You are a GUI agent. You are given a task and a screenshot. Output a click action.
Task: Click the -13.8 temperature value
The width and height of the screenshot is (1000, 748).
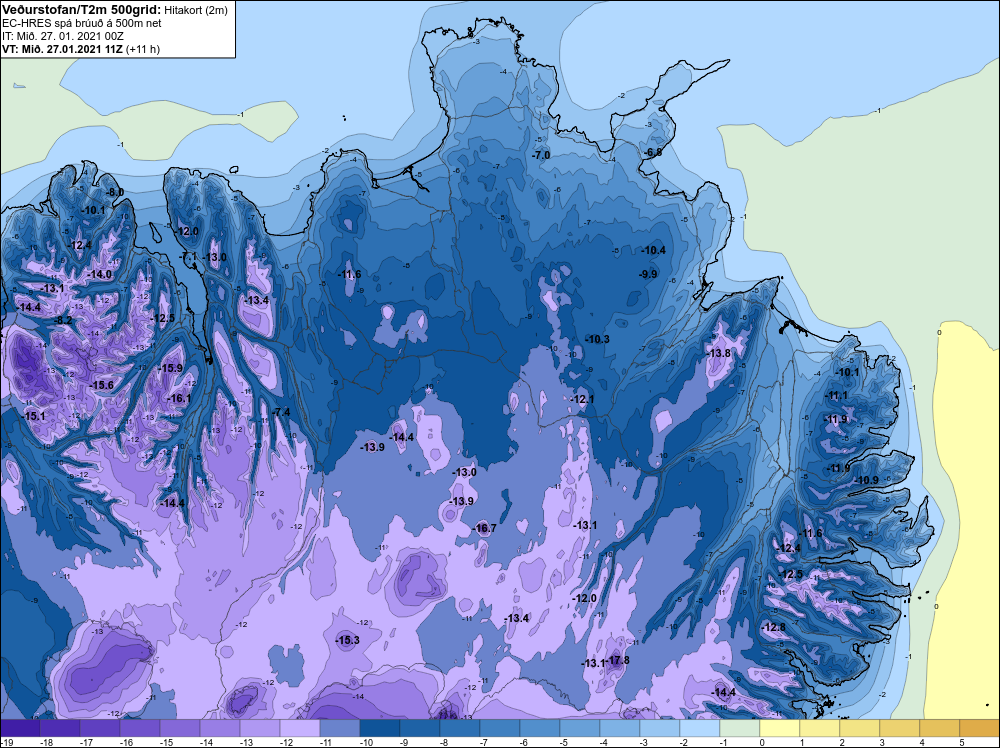[x=719, y=353]
